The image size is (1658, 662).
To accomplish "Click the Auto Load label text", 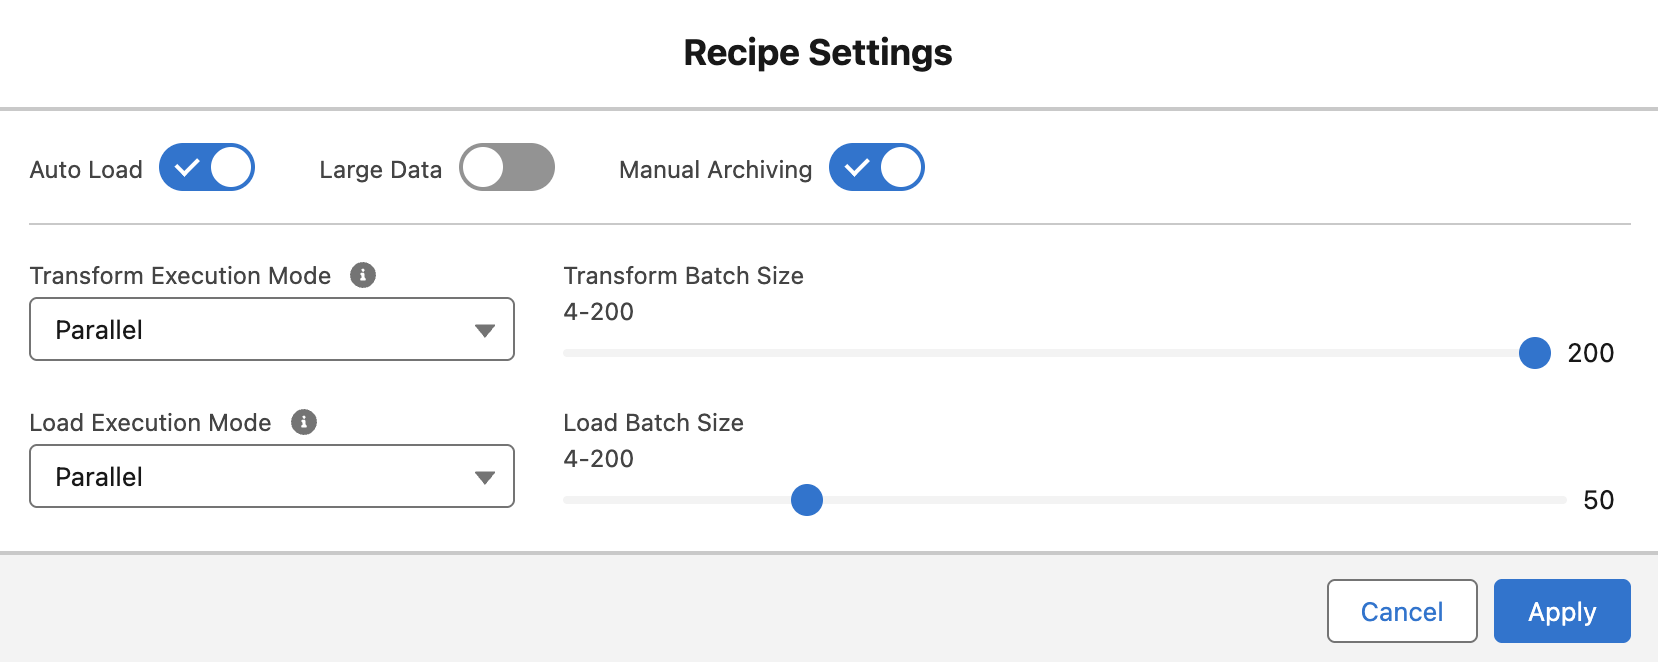I will 86,170.
